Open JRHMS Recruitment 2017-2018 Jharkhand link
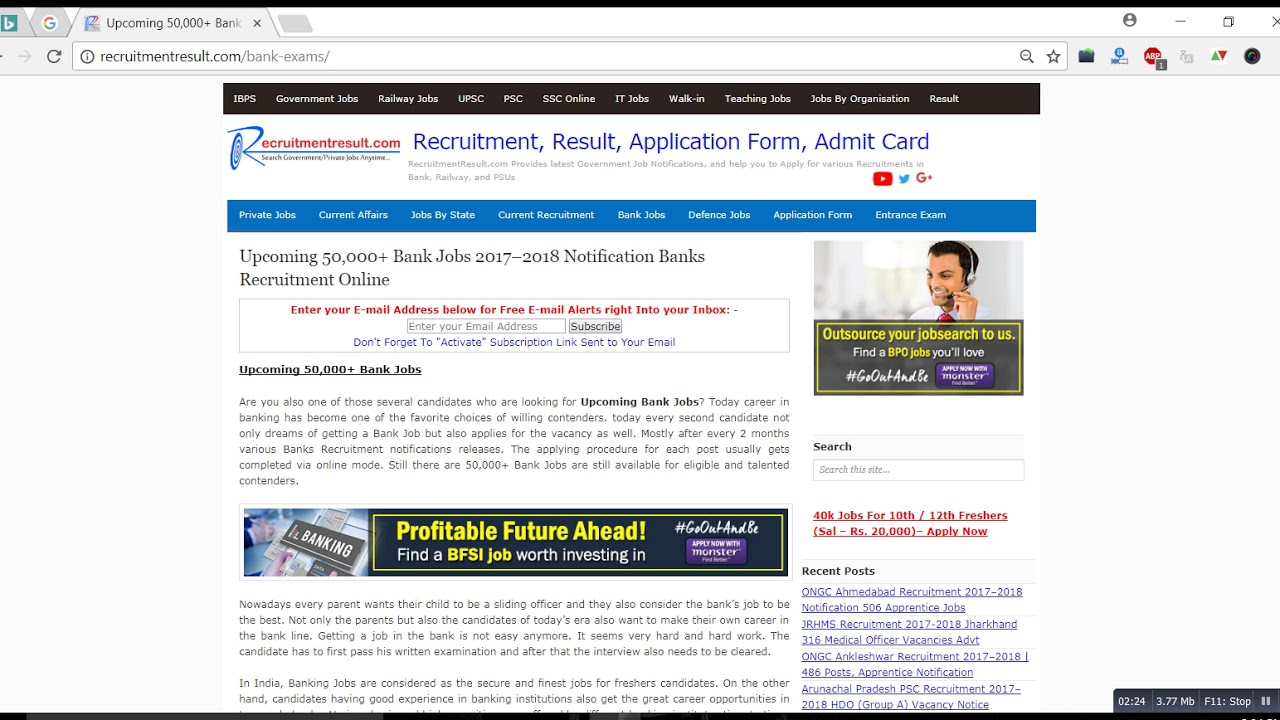Image resolution: width=1280 pixels, height=720 pixels. tap(909, 632)
